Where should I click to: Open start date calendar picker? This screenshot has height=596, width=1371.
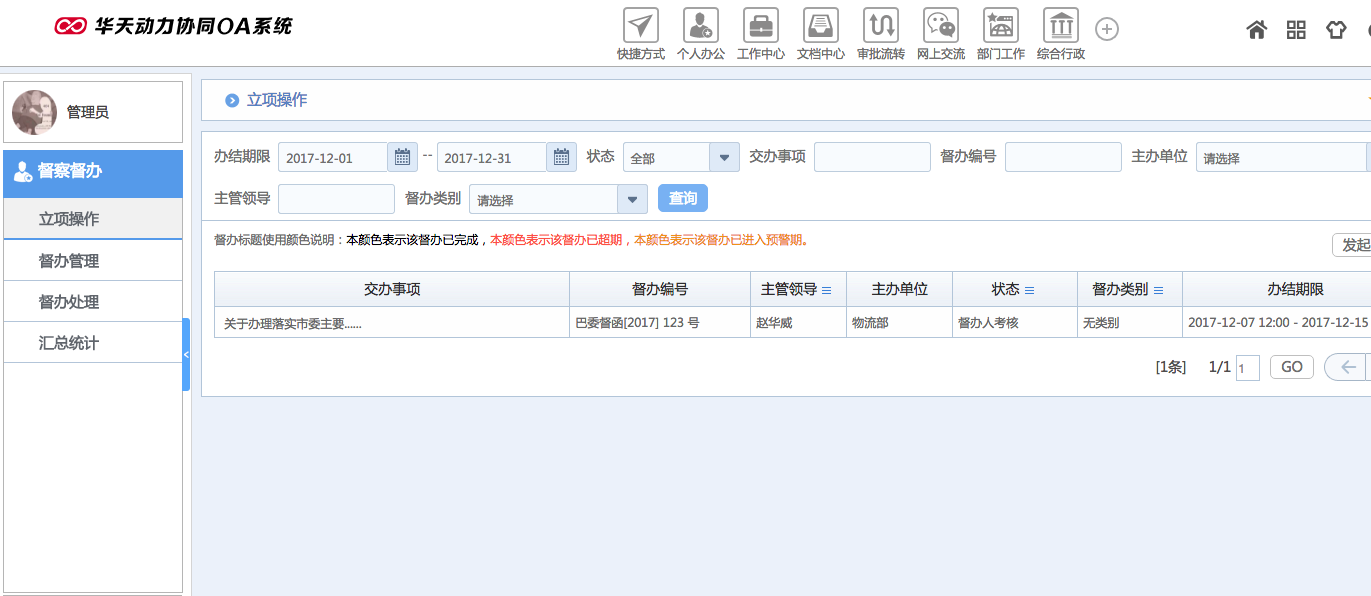click(402, 157)
